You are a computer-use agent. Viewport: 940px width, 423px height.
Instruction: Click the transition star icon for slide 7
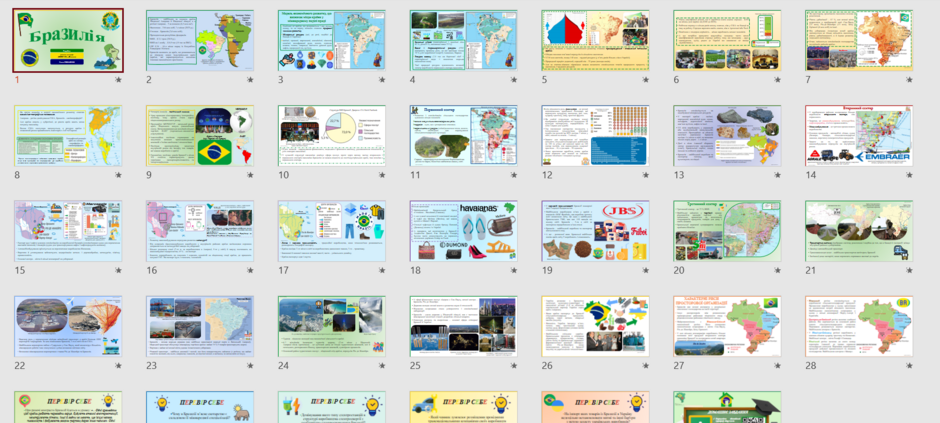(909, 80)
